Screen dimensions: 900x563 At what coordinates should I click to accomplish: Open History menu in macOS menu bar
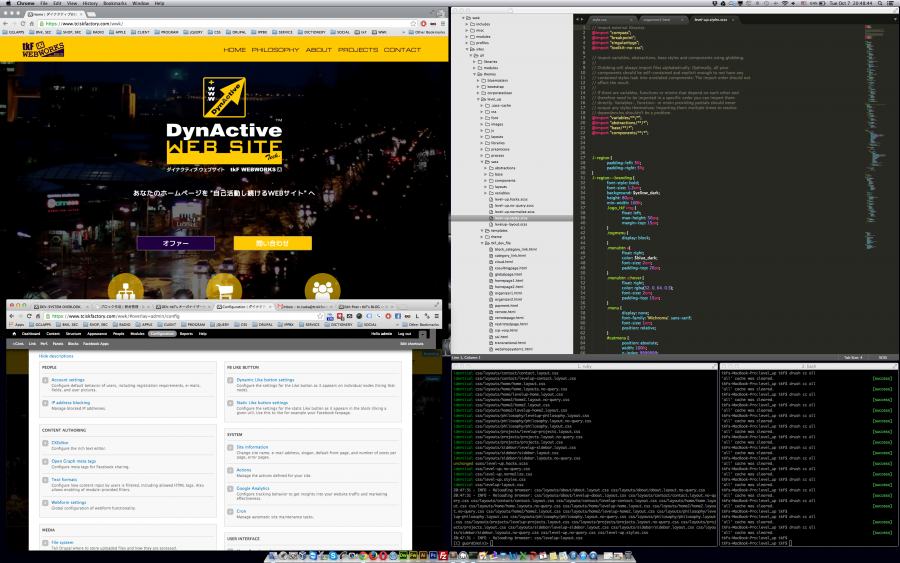click(x=90, y=3)
